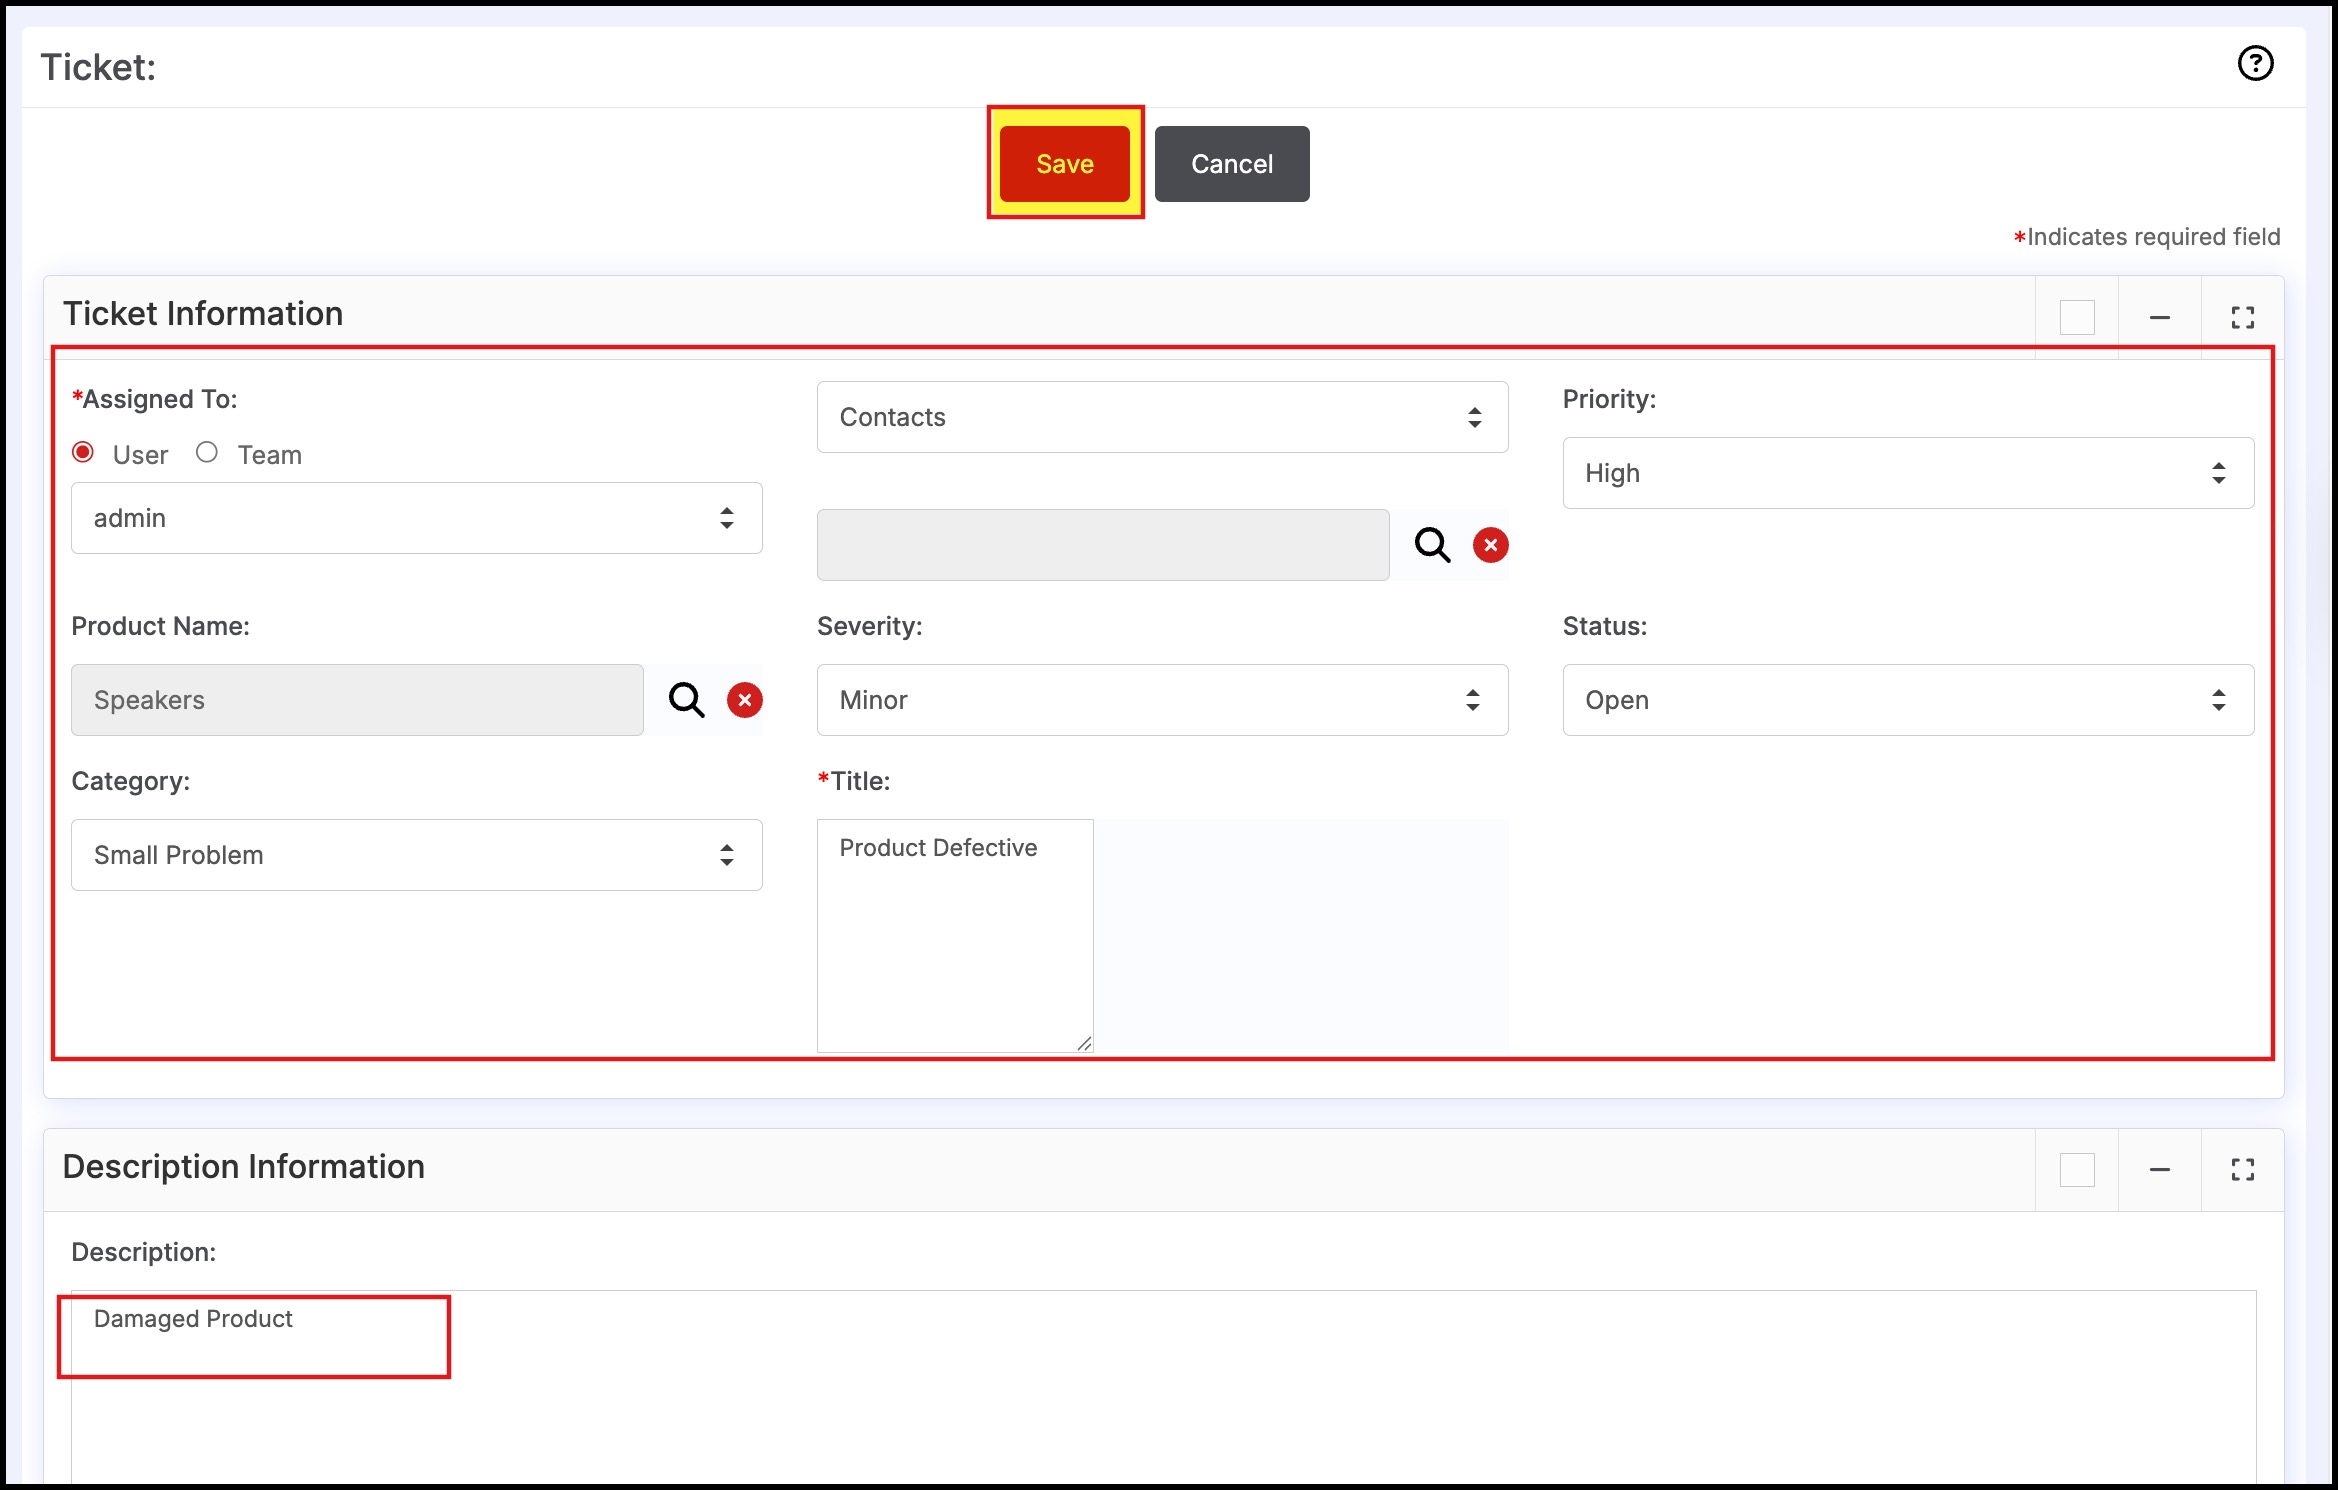Tick the Description Information header checkbox
This screenshot has width=2338, height=1490.
2077,1170
